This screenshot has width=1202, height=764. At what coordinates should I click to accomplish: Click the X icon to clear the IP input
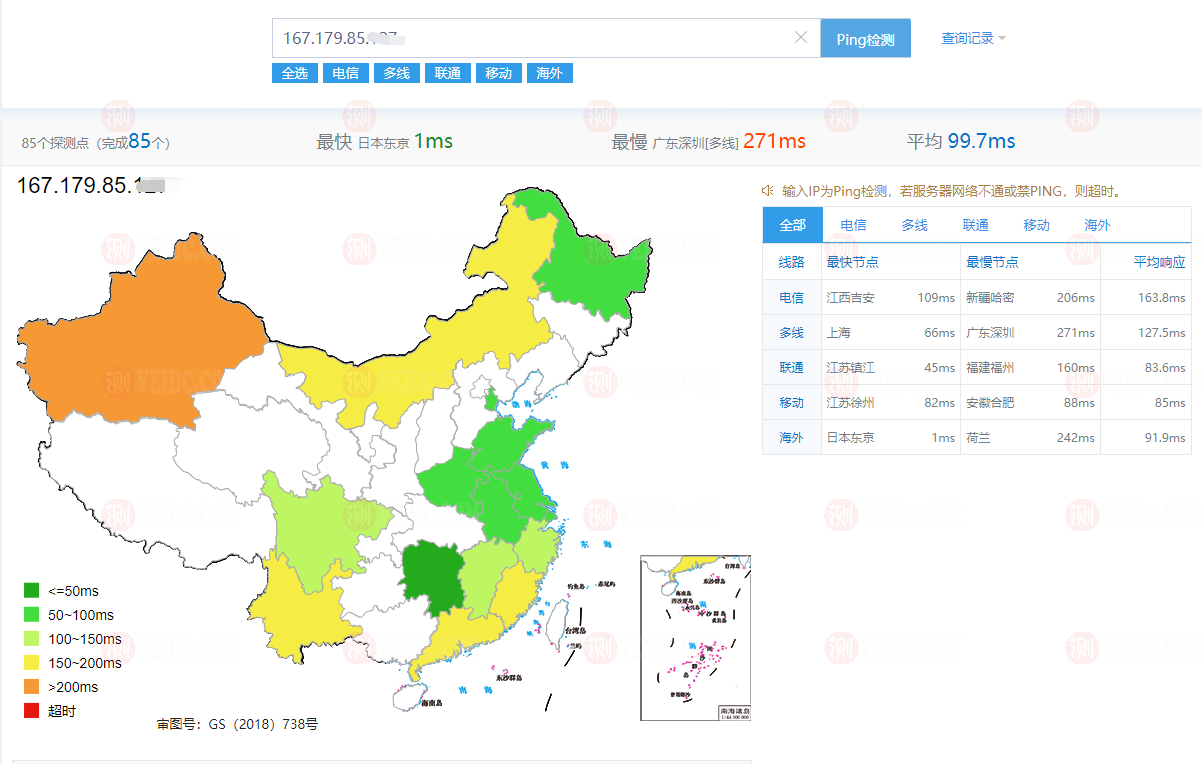pyautogui.click(x=800, y=37)
